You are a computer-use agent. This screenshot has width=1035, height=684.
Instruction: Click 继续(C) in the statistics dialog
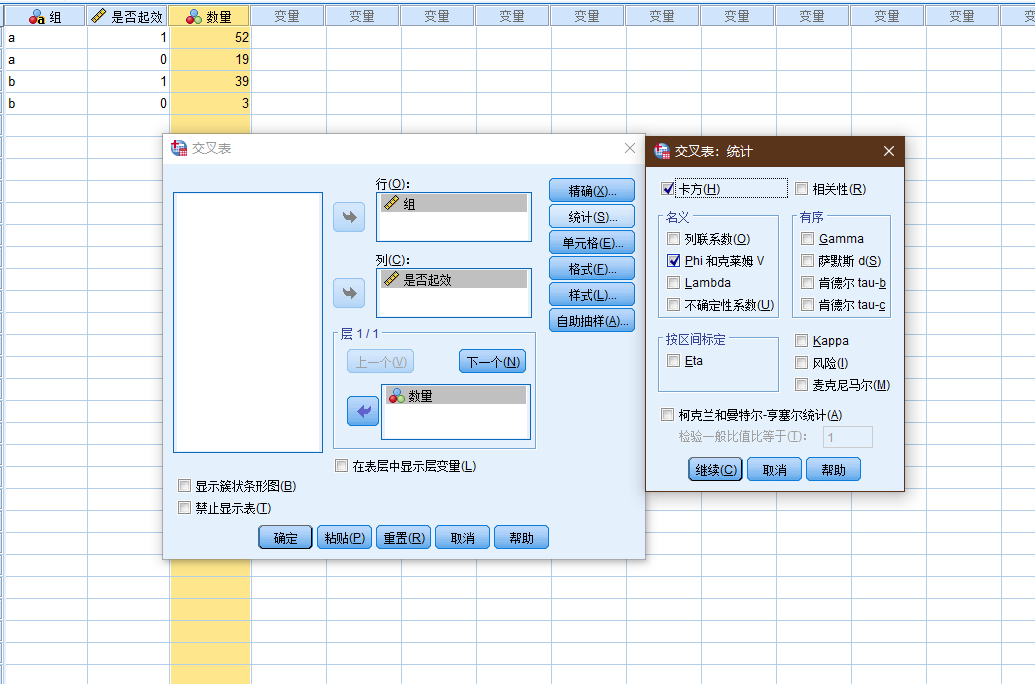pyautogui.click(x=716, y=469)
